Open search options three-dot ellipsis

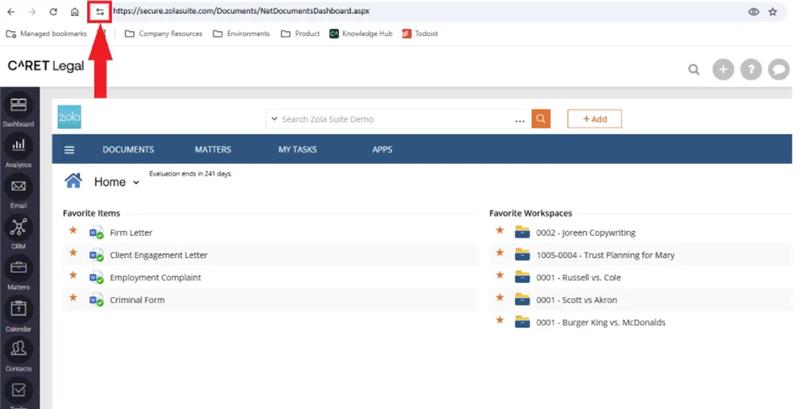519,121
